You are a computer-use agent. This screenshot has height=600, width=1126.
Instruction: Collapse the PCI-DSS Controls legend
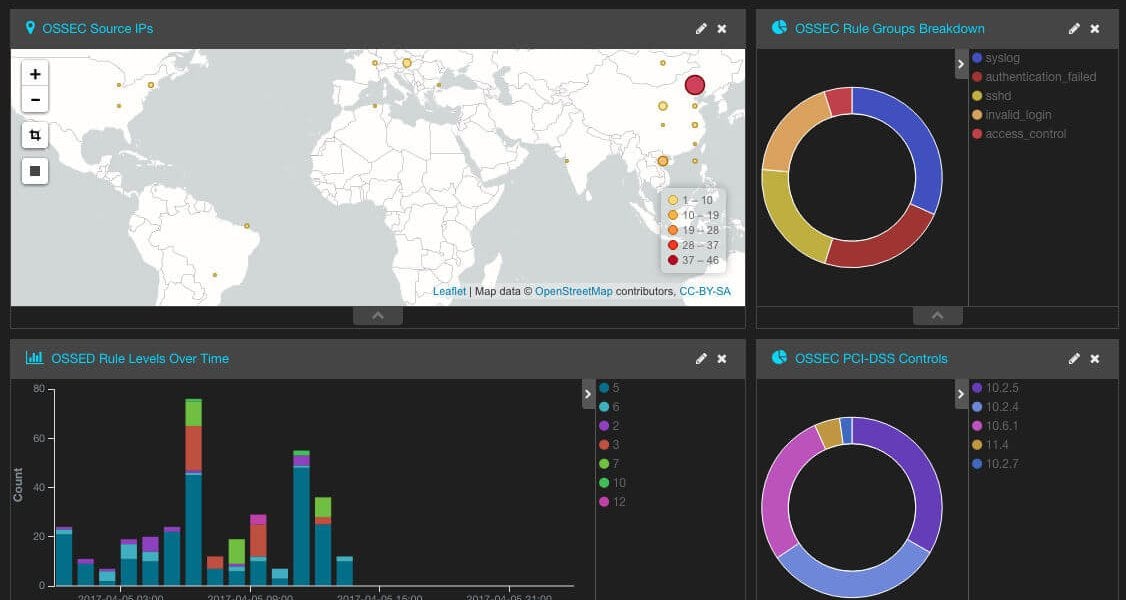click(961, 394)
